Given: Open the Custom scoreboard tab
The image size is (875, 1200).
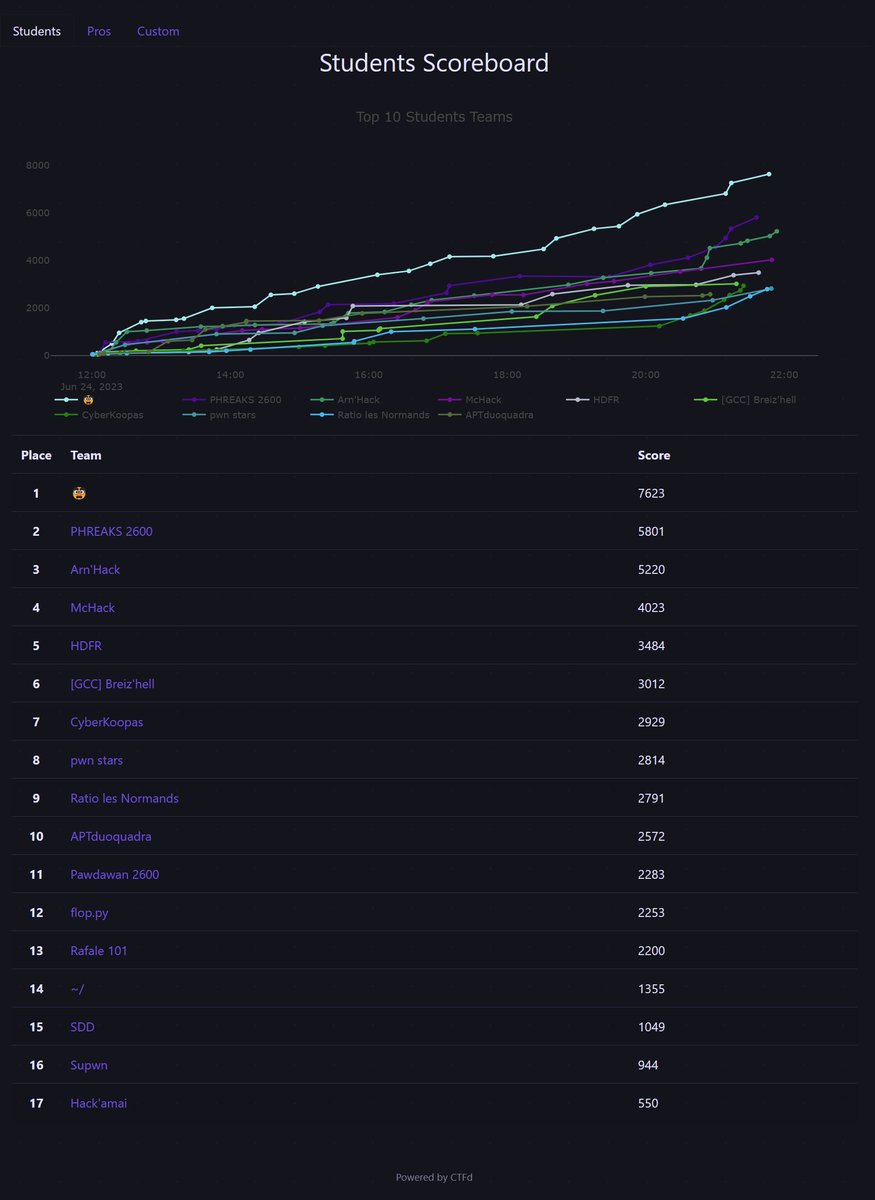Looking at the screenshot, I should tap(158, 31).
